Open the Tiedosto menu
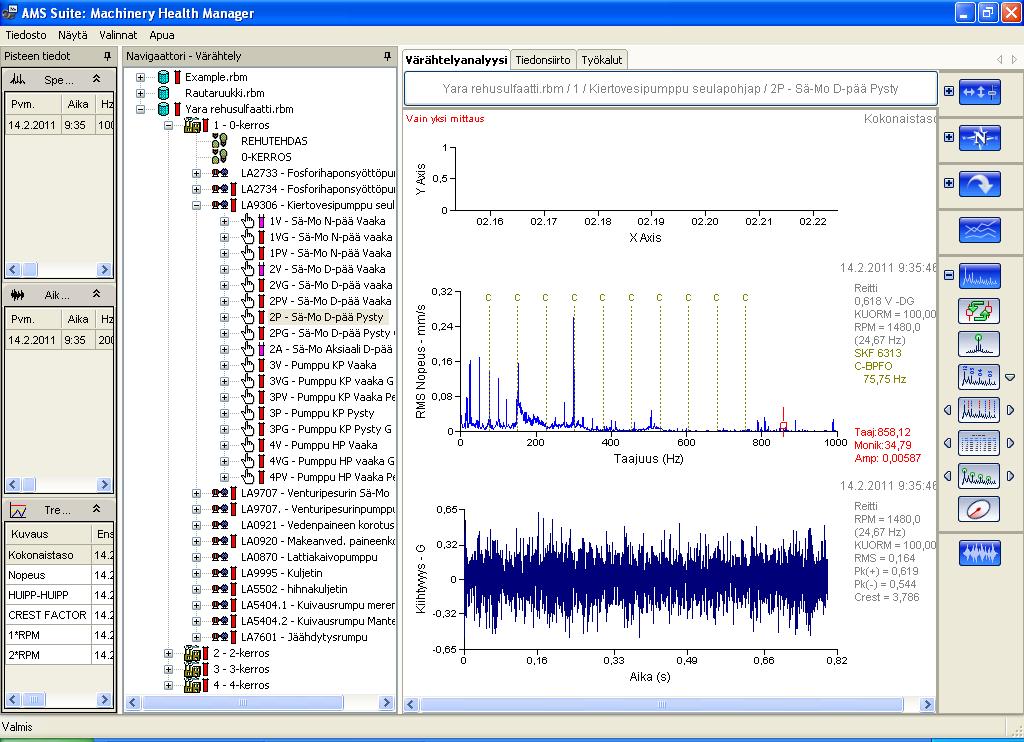The height and width of the screenshot is (742, 1024). (x=26, y=35)
